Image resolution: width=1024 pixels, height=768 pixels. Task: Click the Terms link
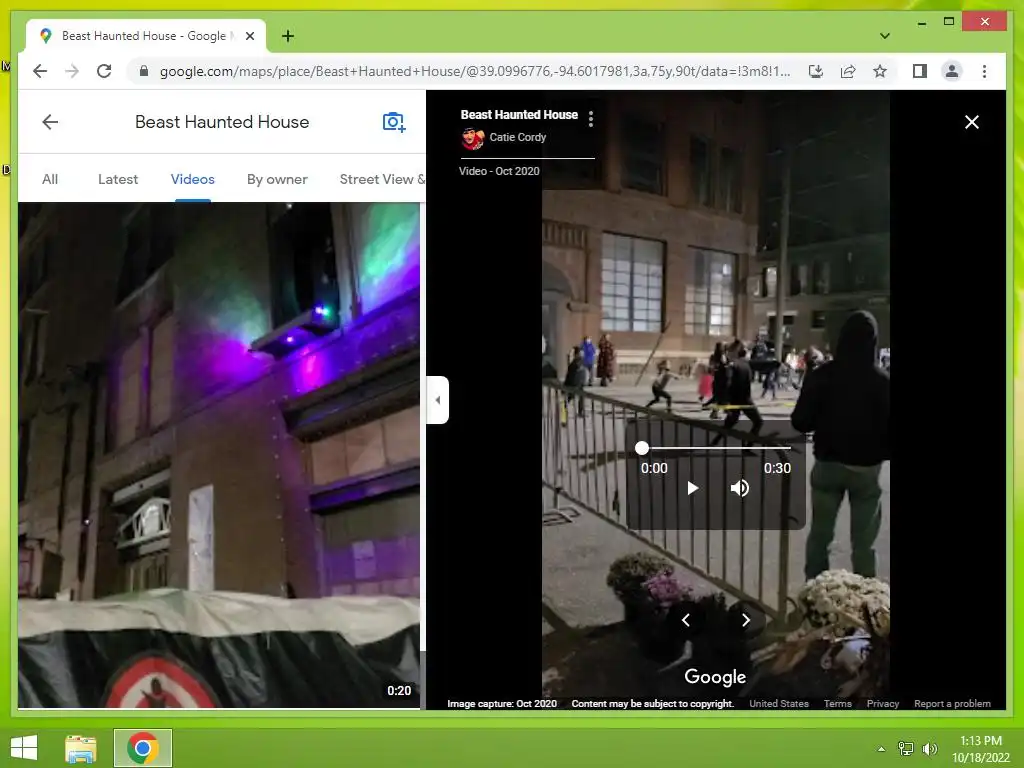pos(837,703)
